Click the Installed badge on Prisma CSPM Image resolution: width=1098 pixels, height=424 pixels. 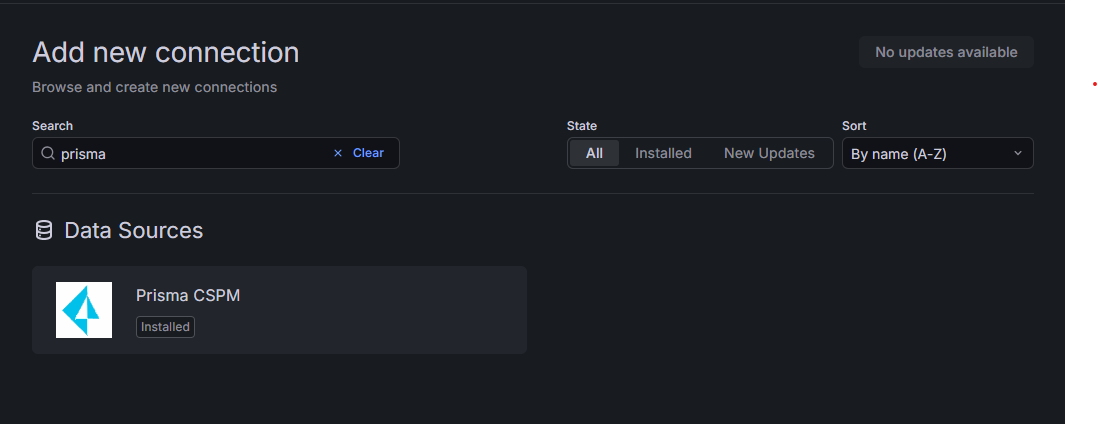[x=165, y=327]
